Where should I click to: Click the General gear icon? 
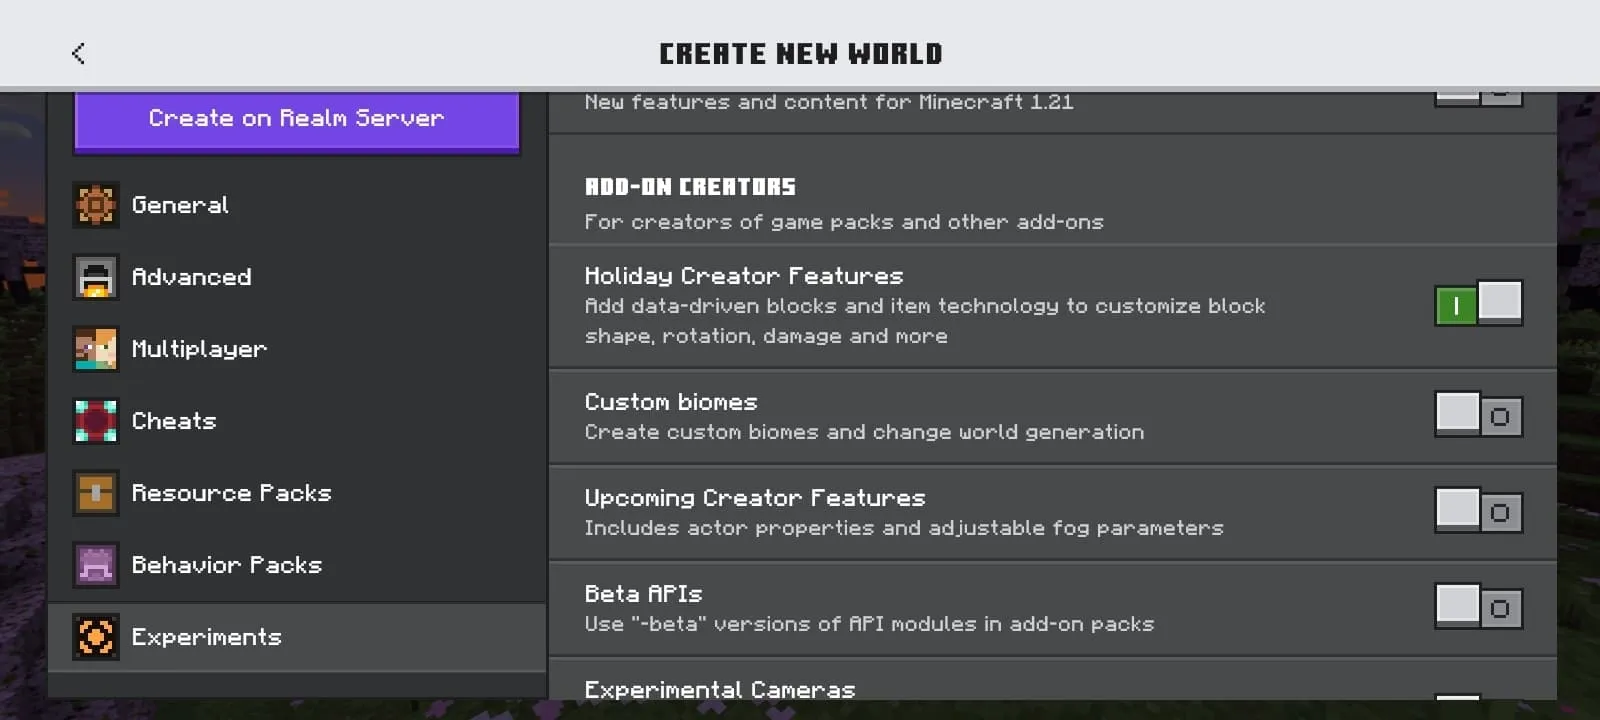click(96, 205)
